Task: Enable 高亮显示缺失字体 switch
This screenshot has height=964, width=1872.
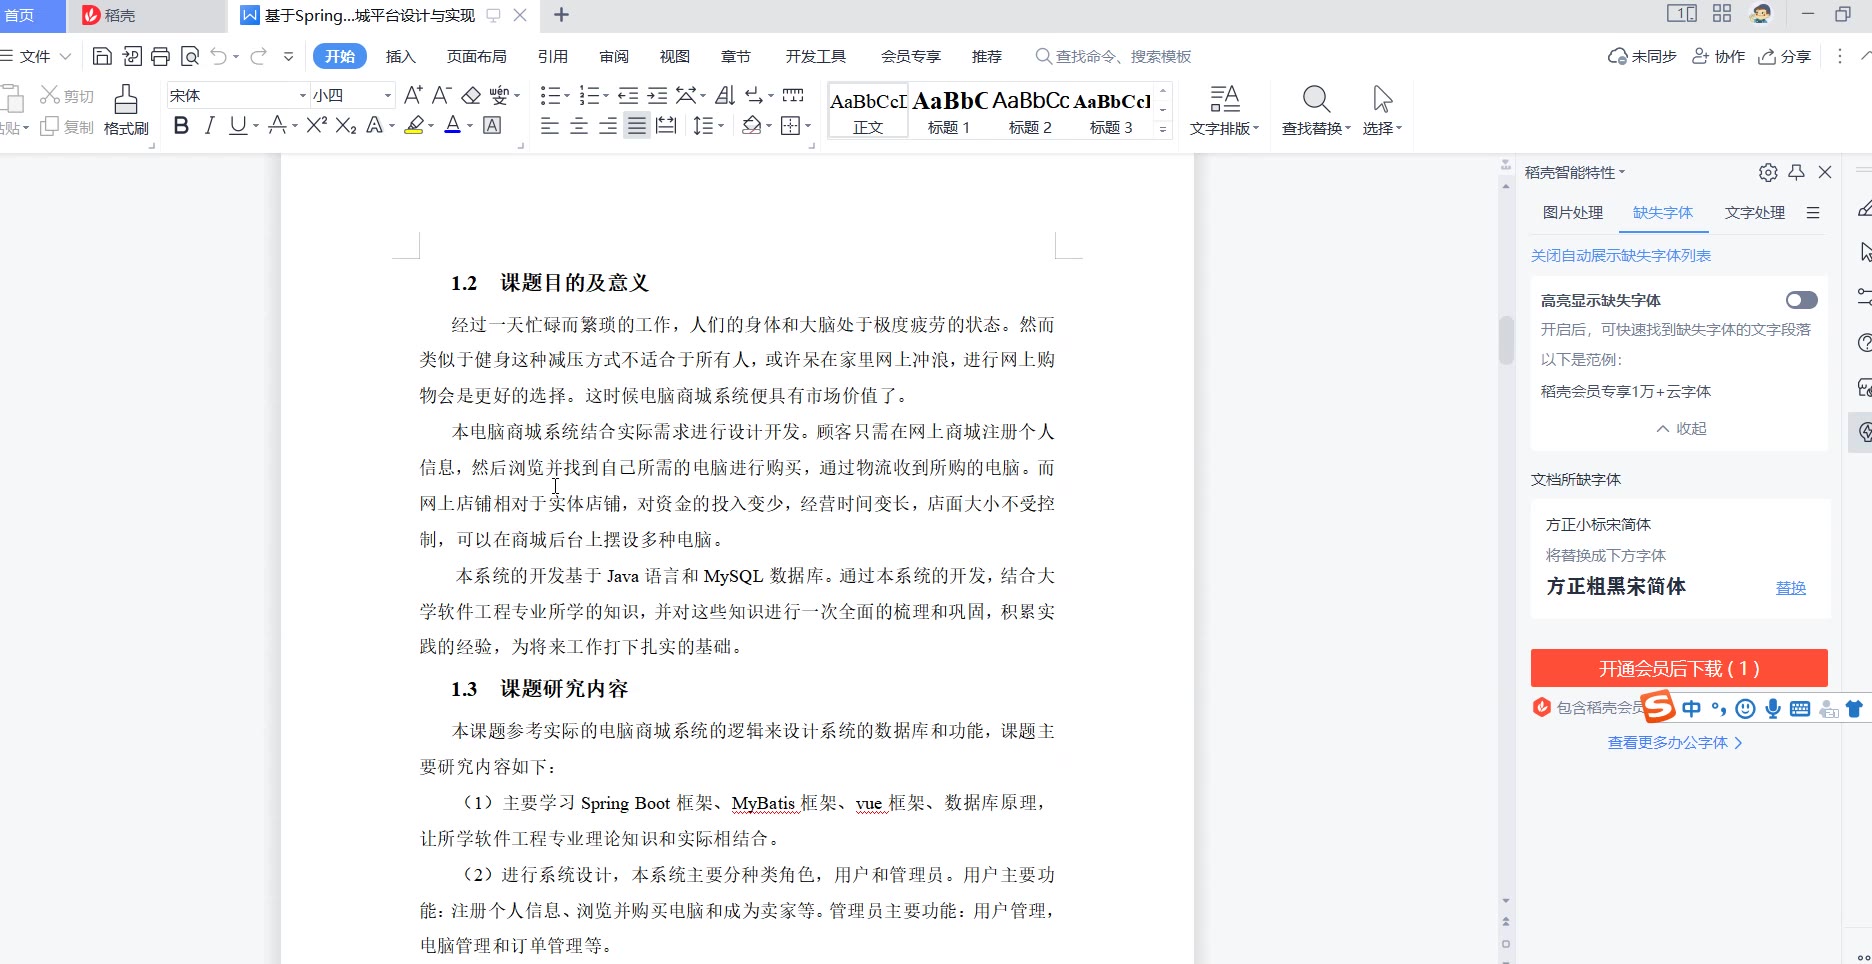Action: pos(1801,300)
